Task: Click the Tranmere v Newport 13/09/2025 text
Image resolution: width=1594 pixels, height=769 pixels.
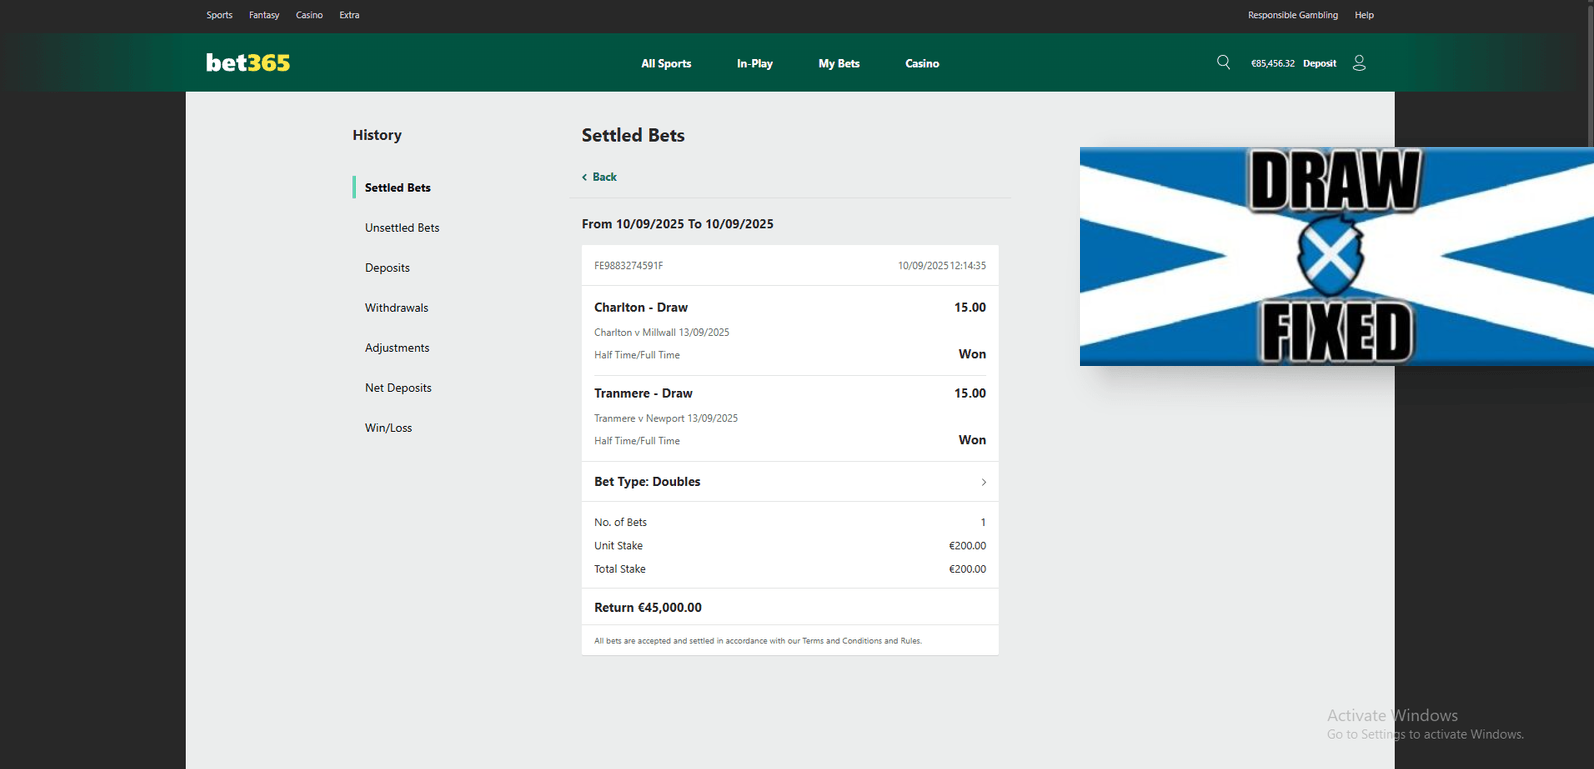Action: pos(666,418)
